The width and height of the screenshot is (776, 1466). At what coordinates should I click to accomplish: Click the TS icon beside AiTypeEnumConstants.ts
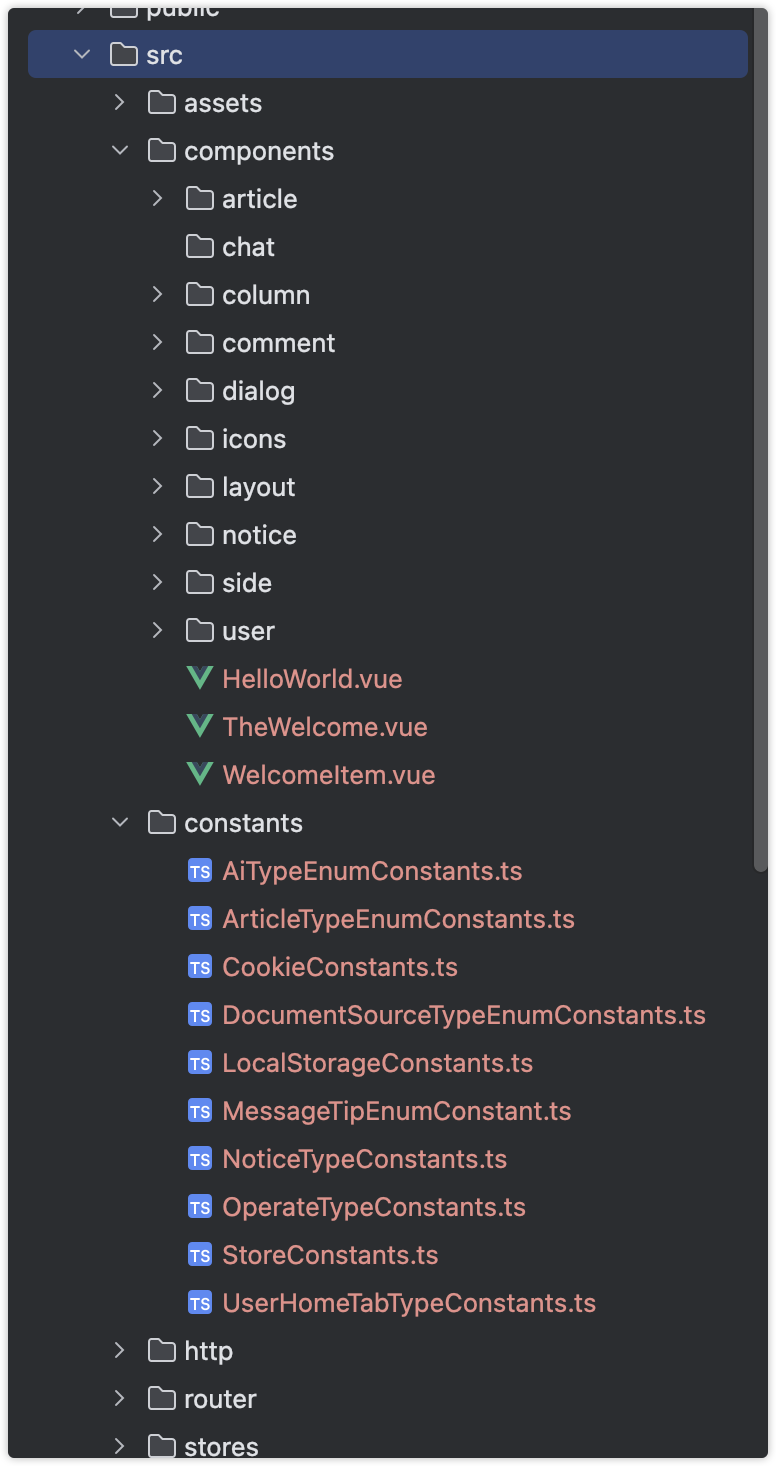coord(200,871)
